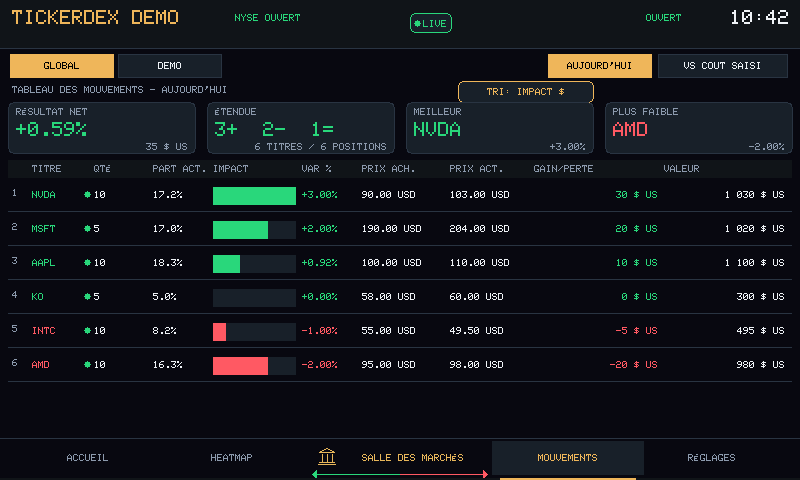The image size is (800, 480).
Task: Switch to AUJOURD'HUI comparison mode
Action: (599, 66)
